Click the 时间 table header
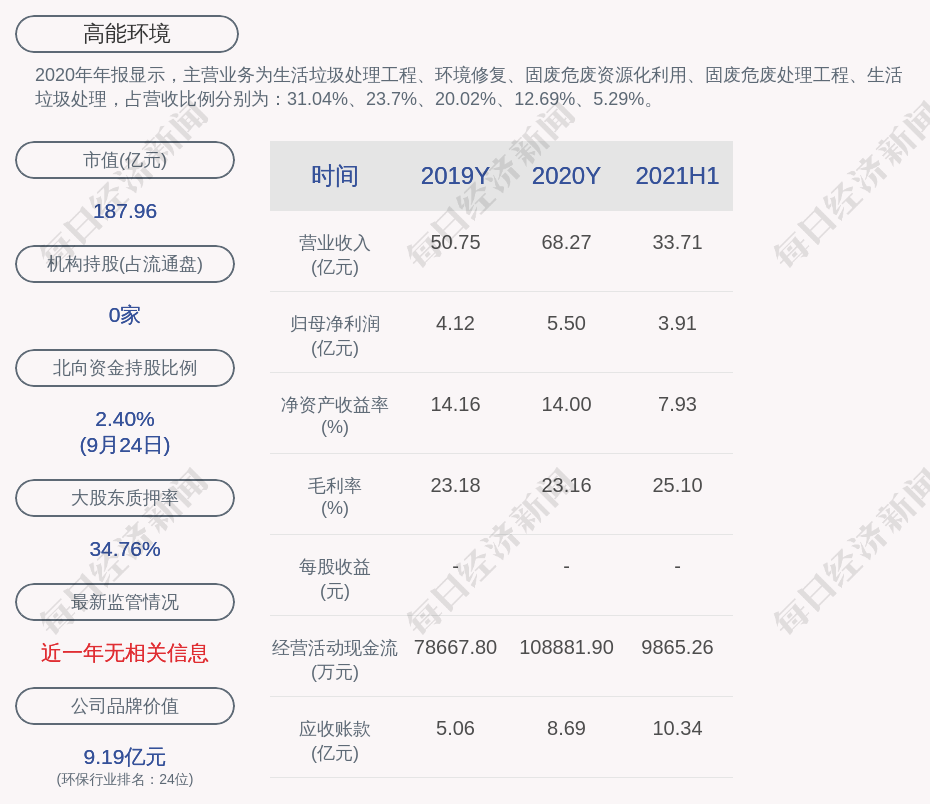Viewport: 930px width, 804px height. tap(334, 176)
